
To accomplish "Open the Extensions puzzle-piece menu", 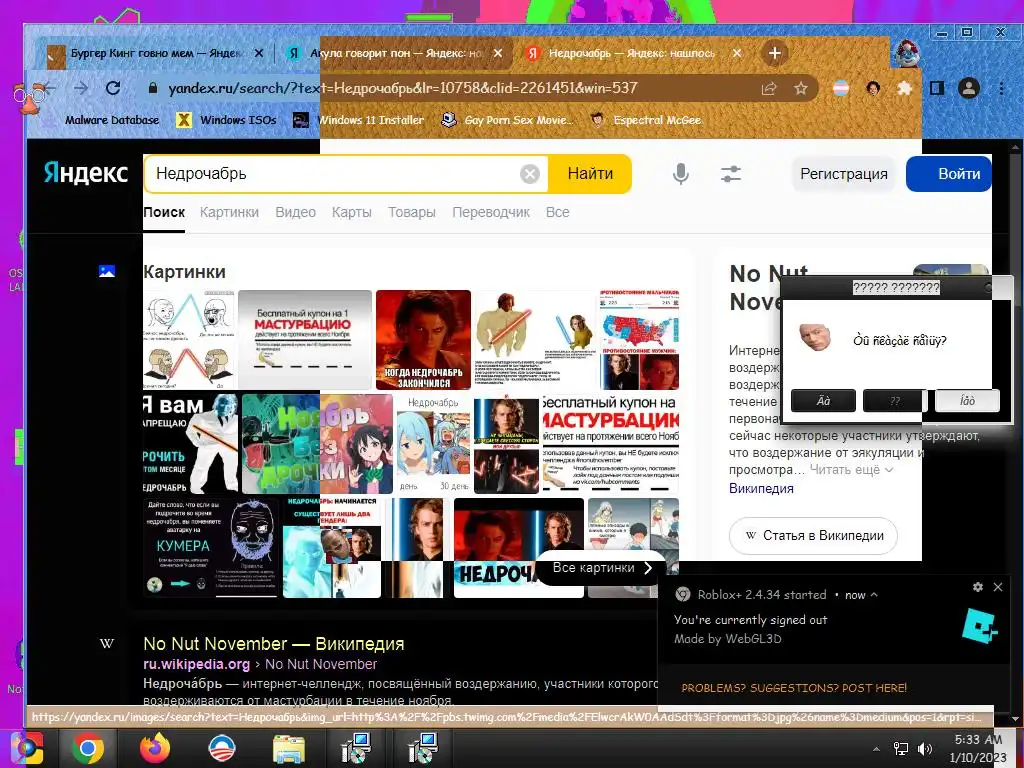I will point(904,88).
